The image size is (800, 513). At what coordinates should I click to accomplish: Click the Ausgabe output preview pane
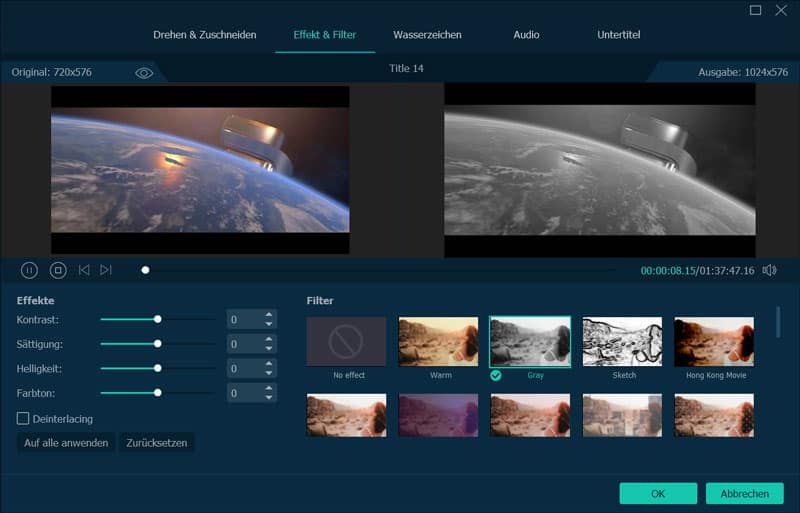[600, 170]
